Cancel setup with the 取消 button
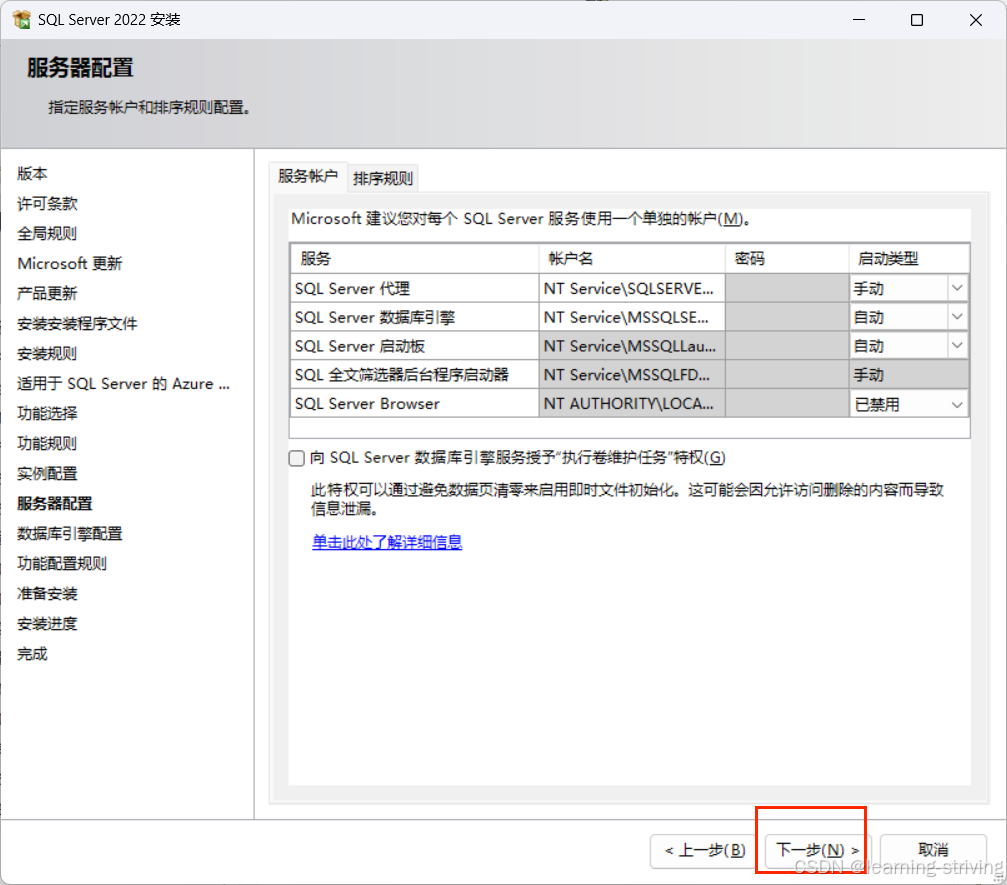This screenshot has width=1007, height=885. click(x=933, y=850)
